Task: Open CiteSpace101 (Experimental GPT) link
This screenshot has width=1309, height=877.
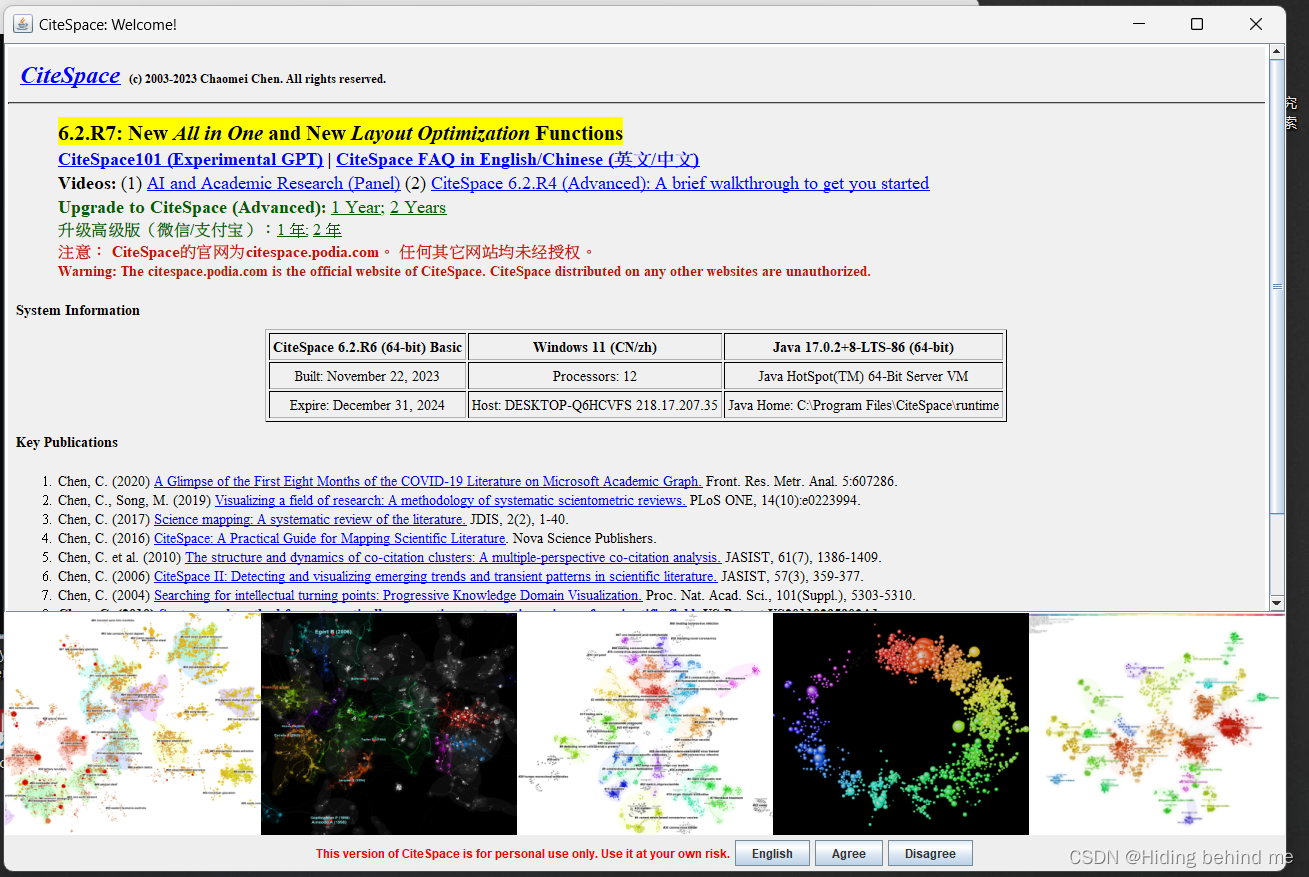Action: click(190, 159)
